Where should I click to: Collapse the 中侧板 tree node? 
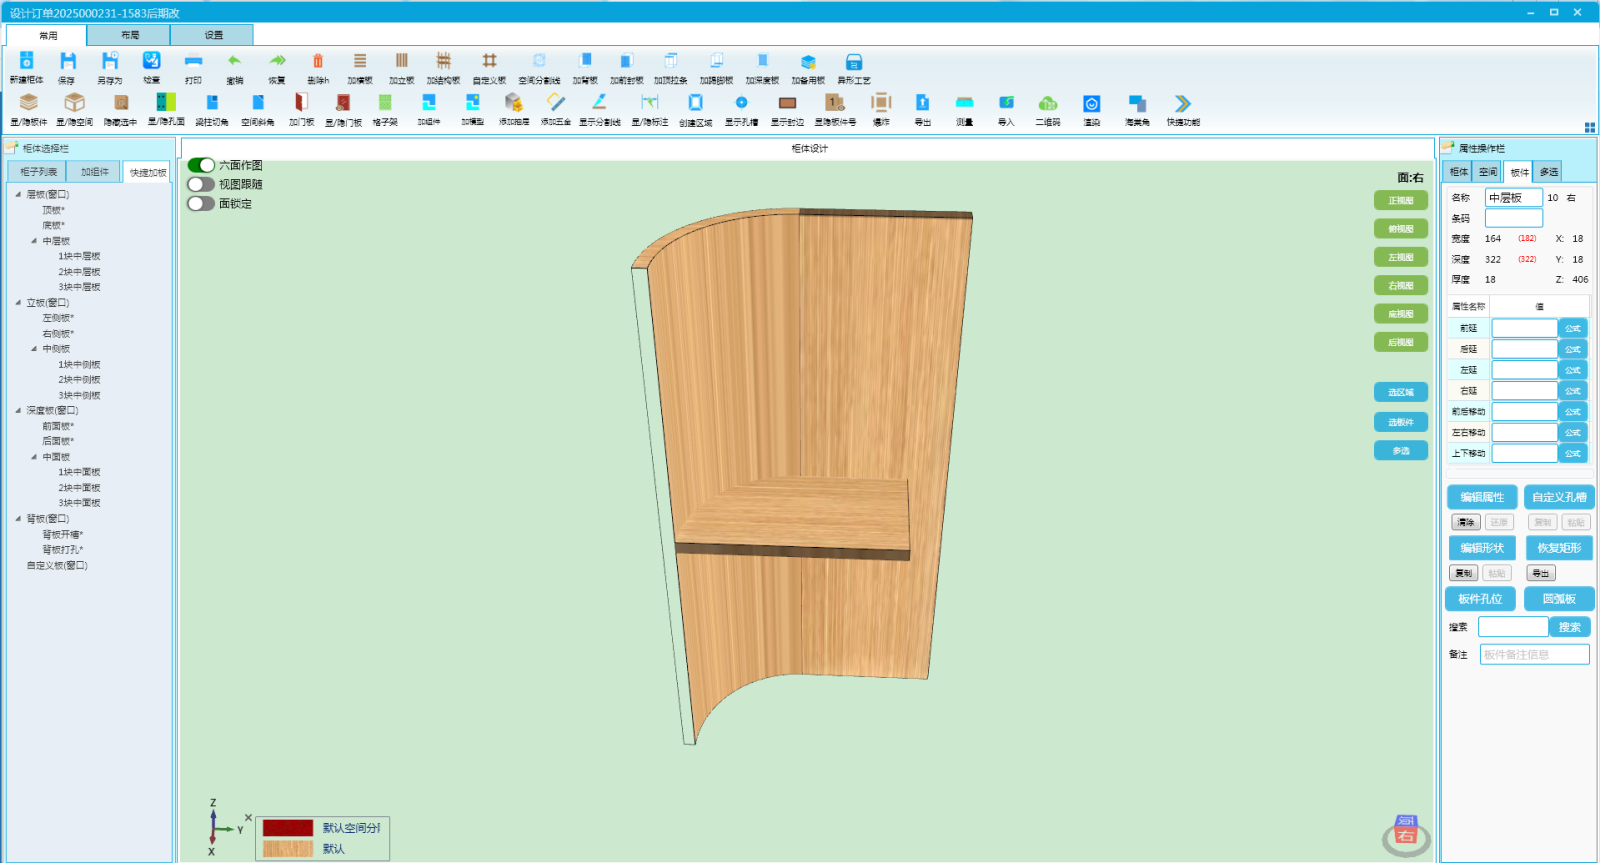pyautogui.click(x=34, y=349)
